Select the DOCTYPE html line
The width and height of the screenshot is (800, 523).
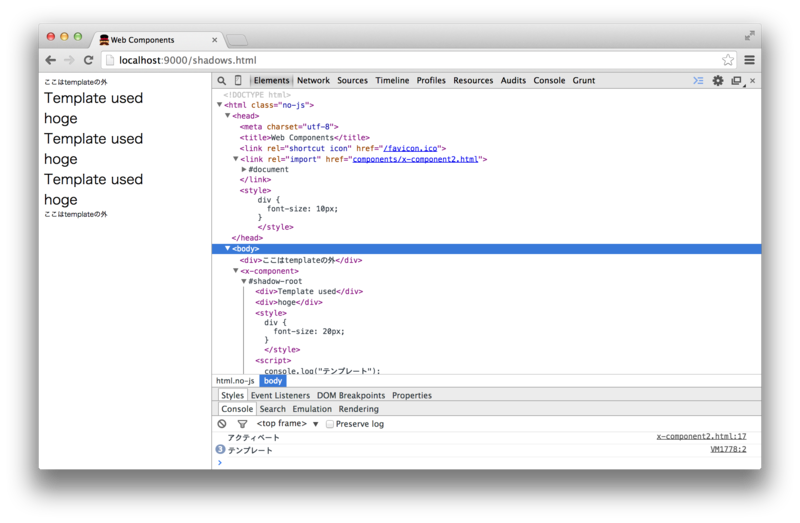click(257, 95)
